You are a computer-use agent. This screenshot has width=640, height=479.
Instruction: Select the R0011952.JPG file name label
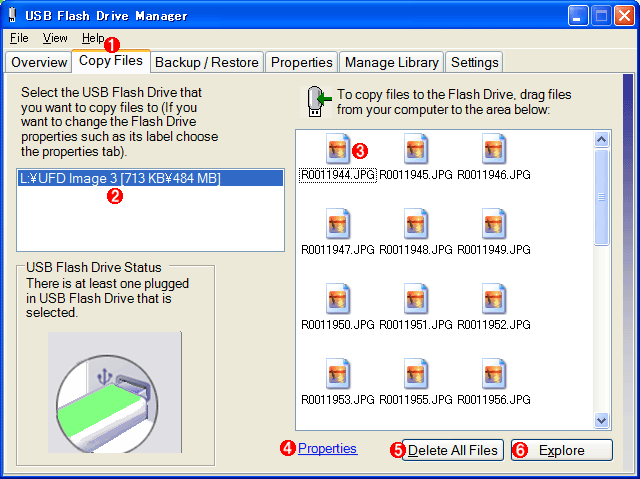pos(493,325)
